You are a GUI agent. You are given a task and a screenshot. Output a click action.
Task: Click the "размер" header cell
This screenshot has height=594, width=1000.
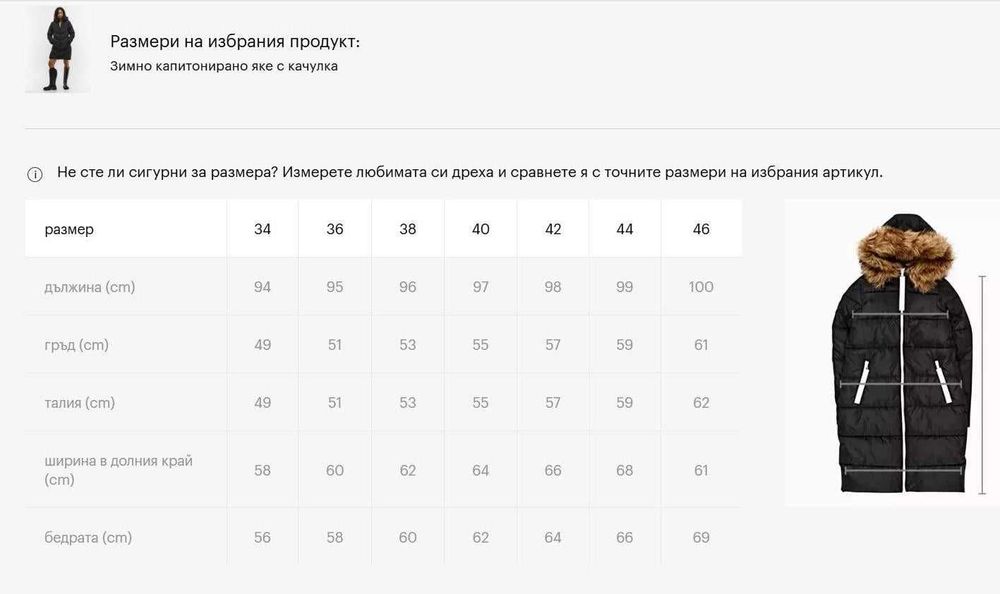click(x=69, y=229)
